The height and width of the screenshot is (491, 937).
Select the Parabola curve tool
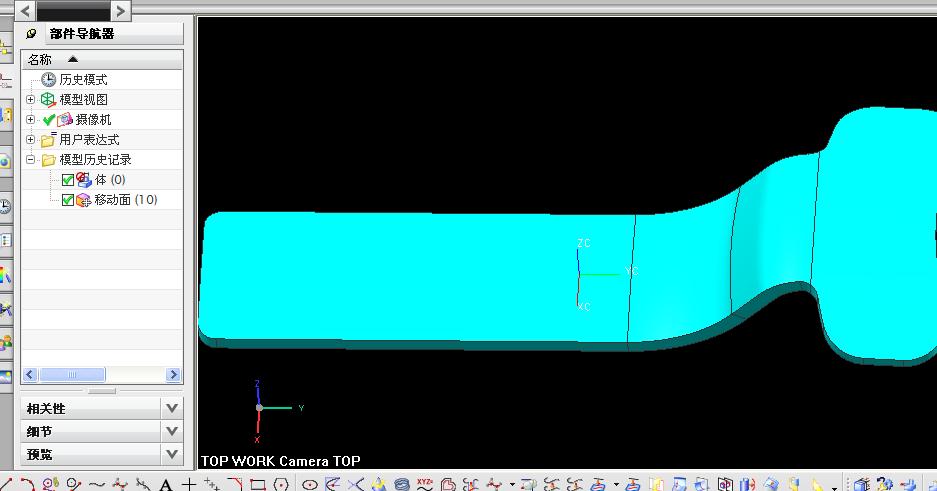332,484
